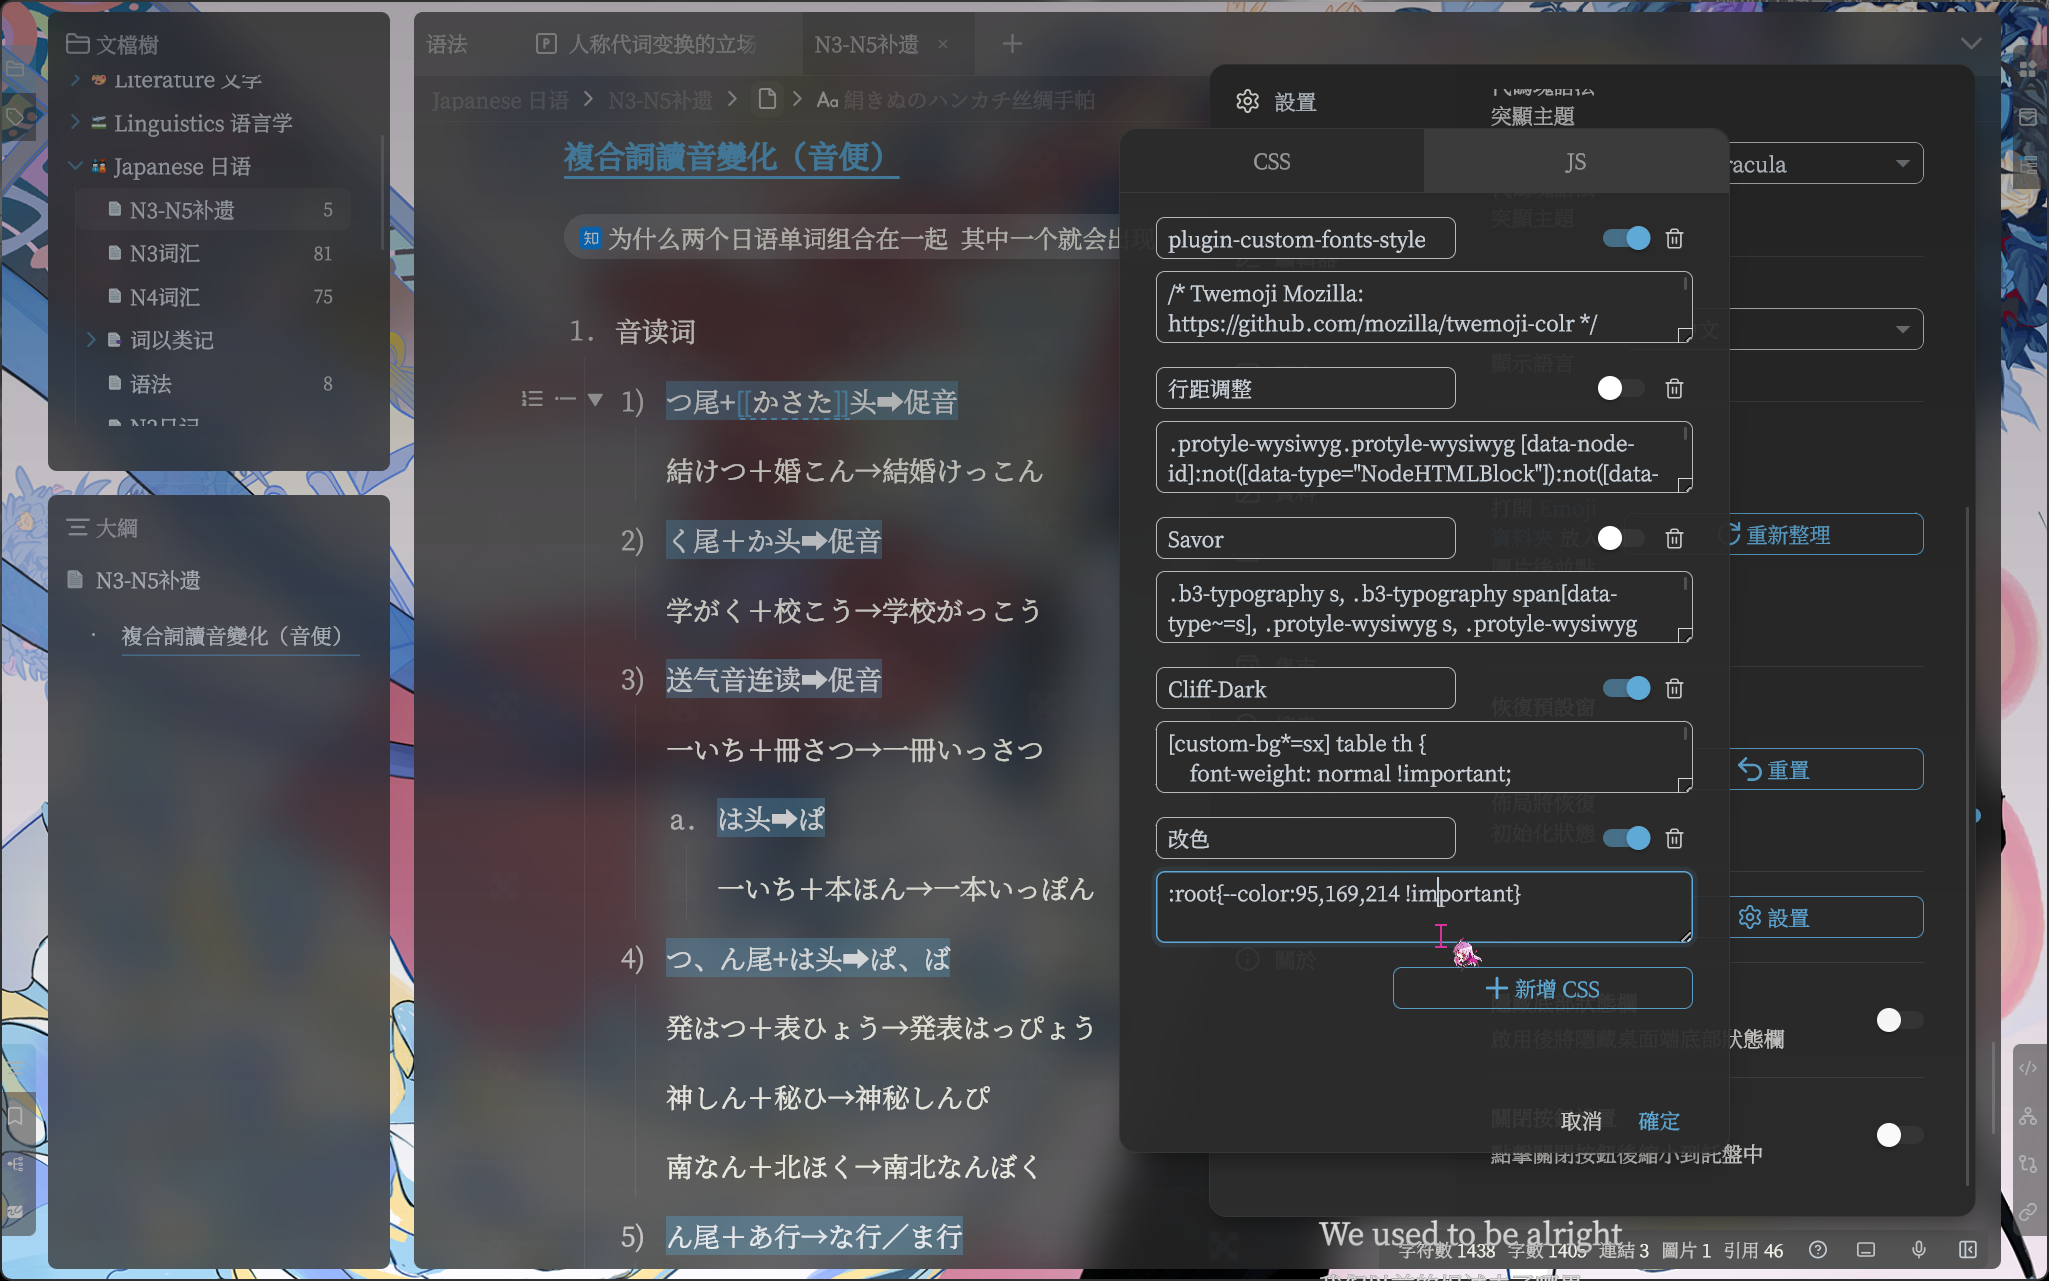
Task: Click the settings gear icon labeled 設置
Action: coord(1247,101)
